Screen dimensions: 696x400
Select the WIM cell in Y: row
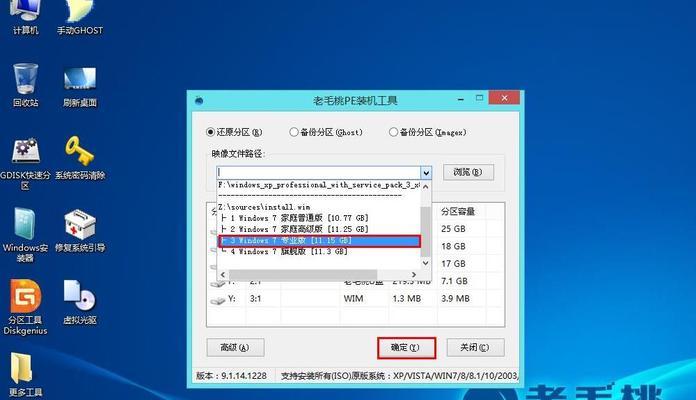point(353,299)
